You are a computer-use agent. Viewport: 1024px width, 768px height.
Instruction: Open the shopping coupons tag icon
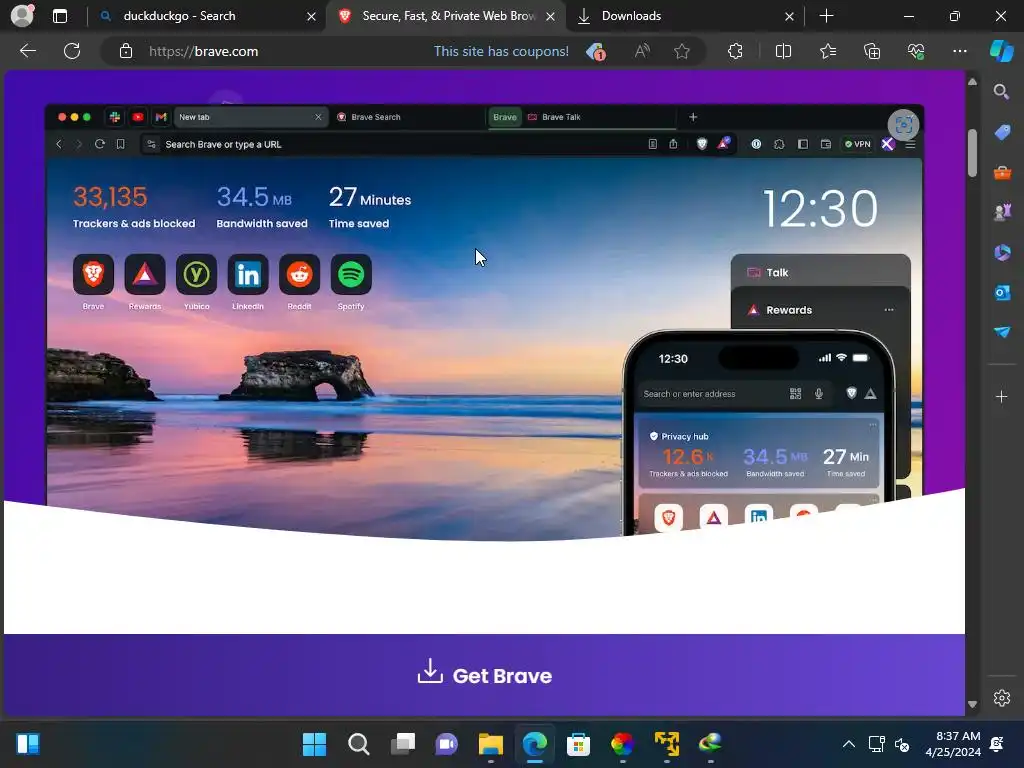(596, 51)
